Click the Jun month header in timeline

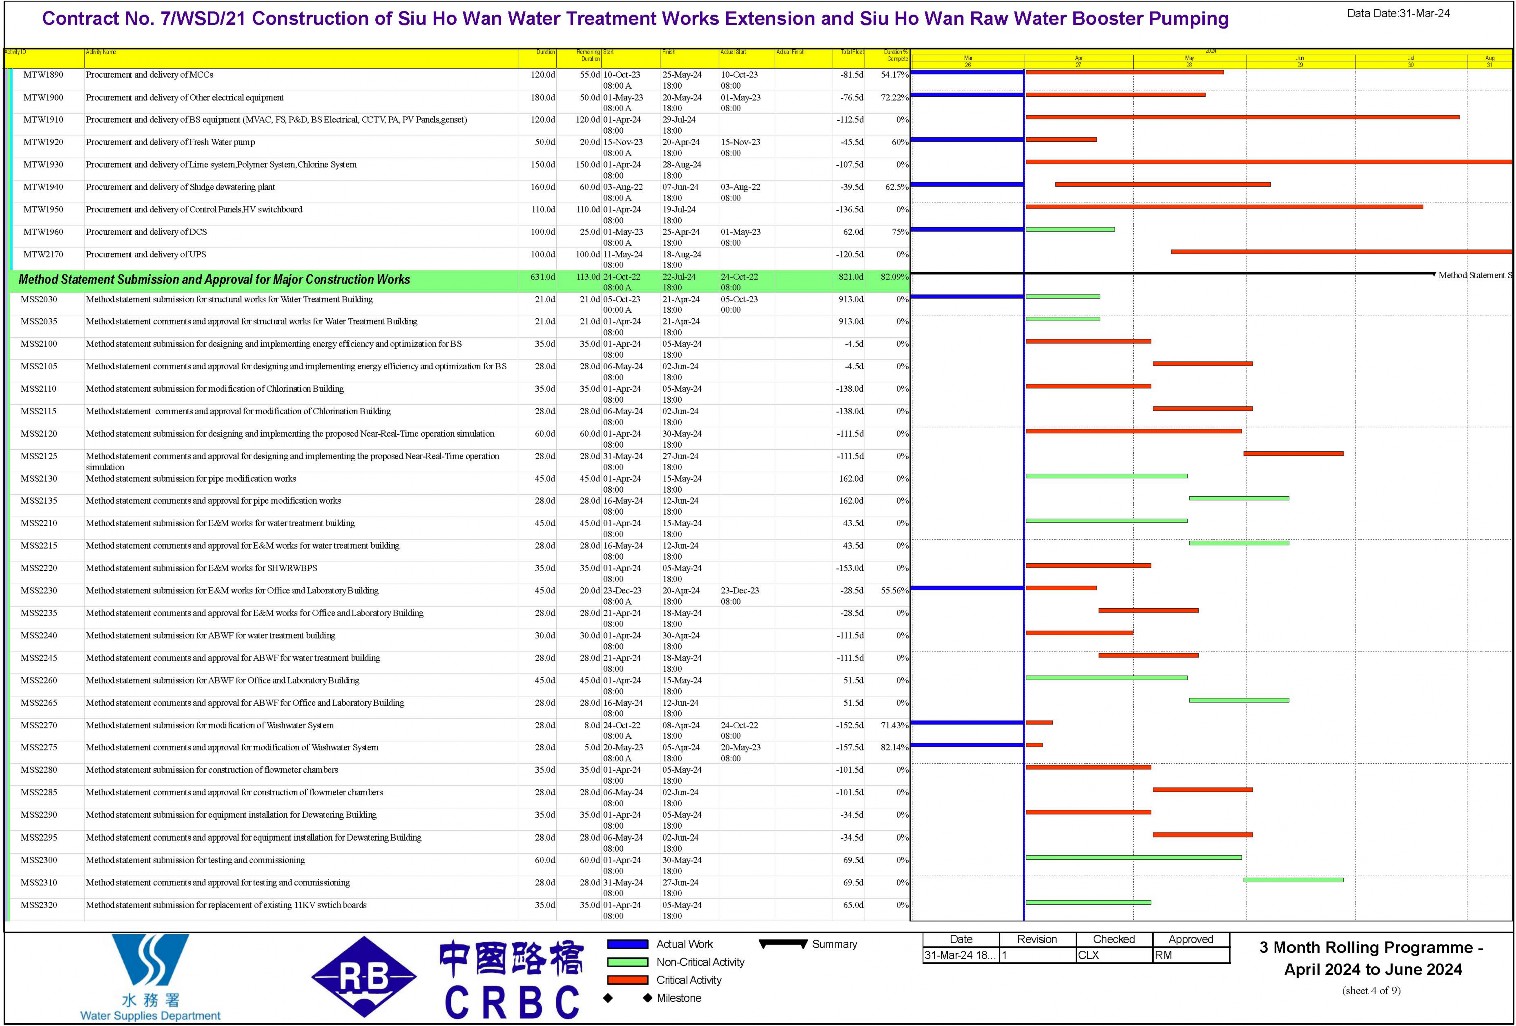pos(1300,60)
